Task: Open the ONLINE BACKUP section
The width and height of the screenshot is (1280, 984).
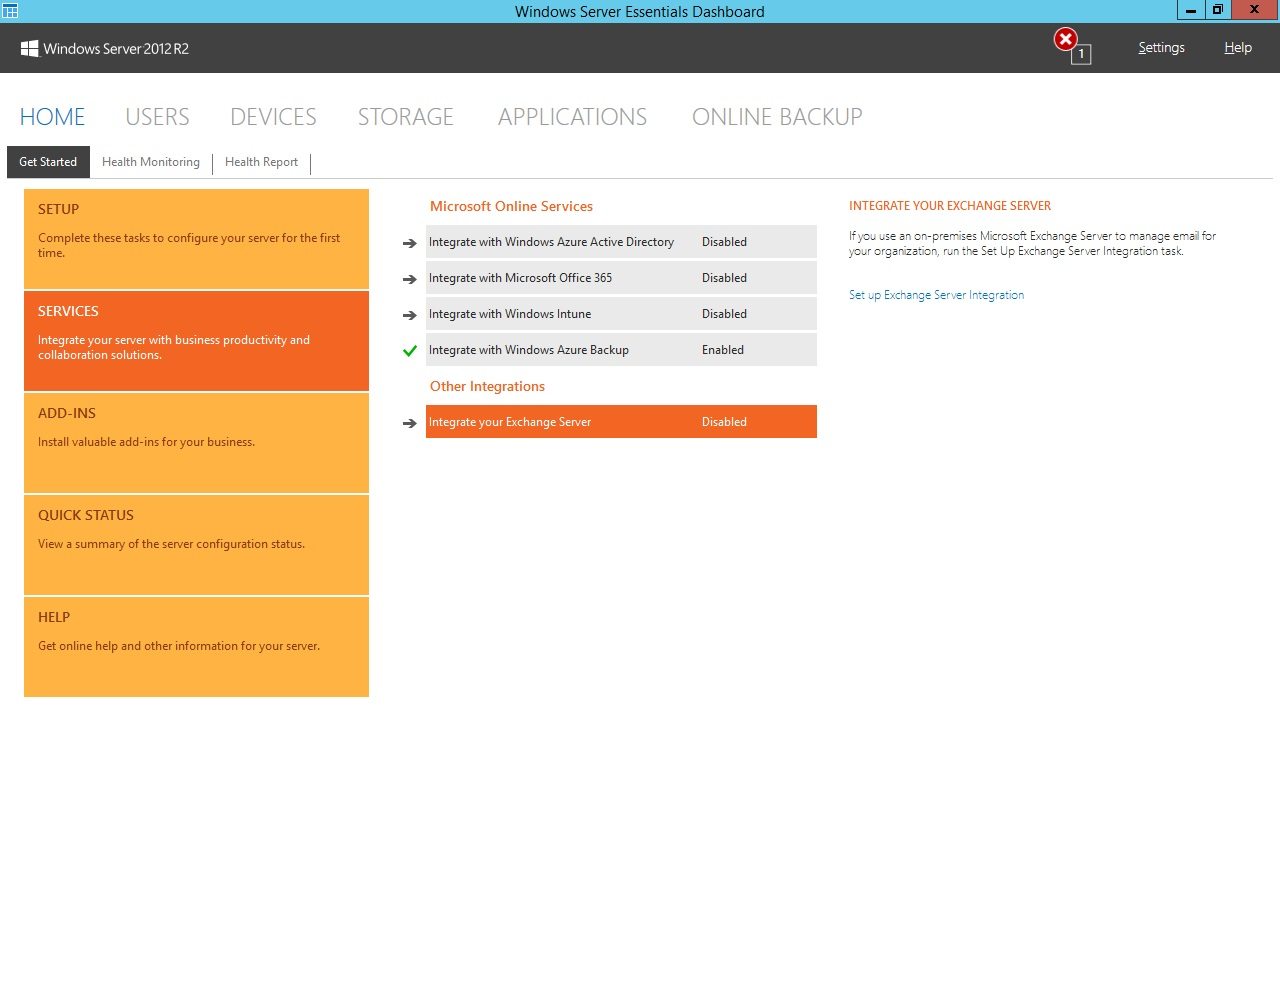Action: click(777, 117)
